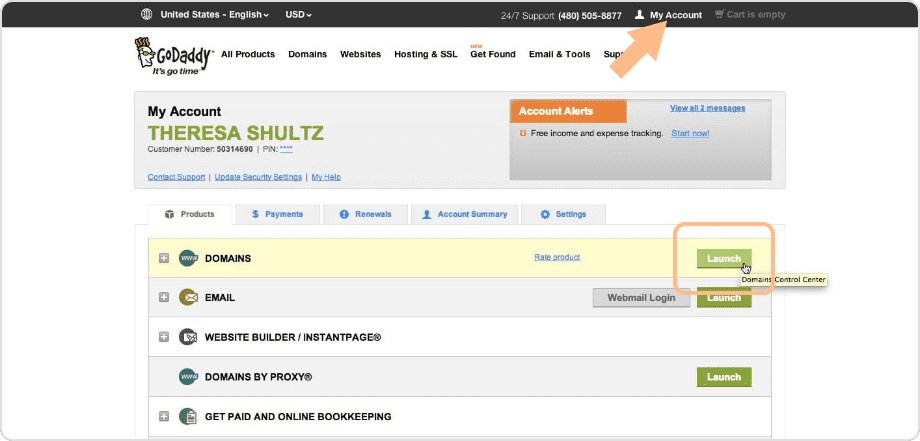Viewport: 920px width, 441px height.
Task: Expand the Get Paid and Online Bookkeeping row
Action: [x=164, y=417]
